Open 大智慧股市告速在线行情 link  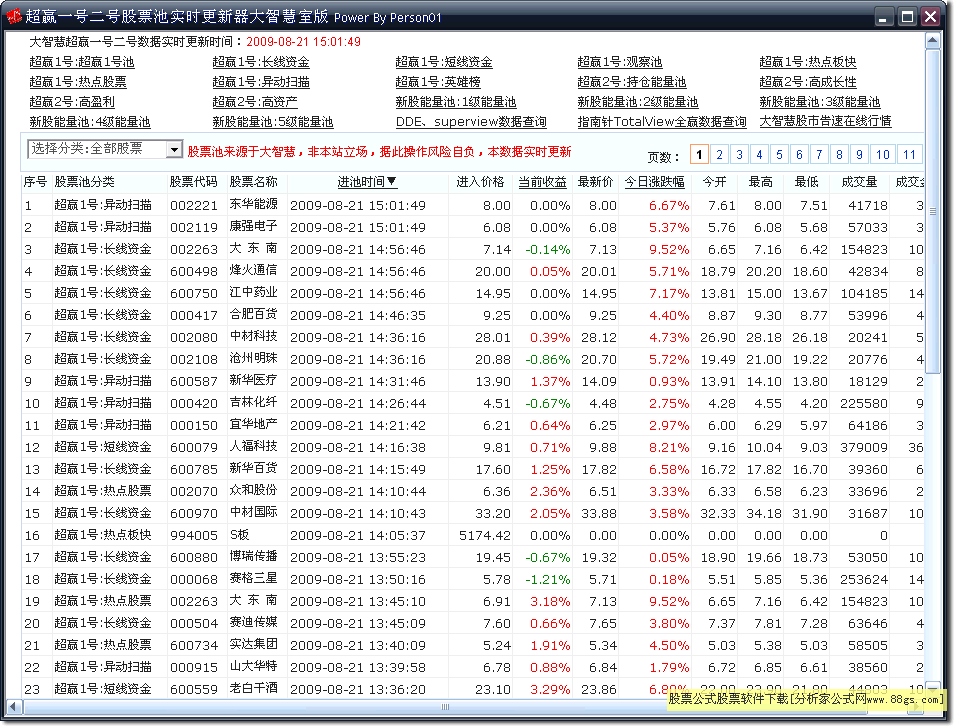(825, 121)
